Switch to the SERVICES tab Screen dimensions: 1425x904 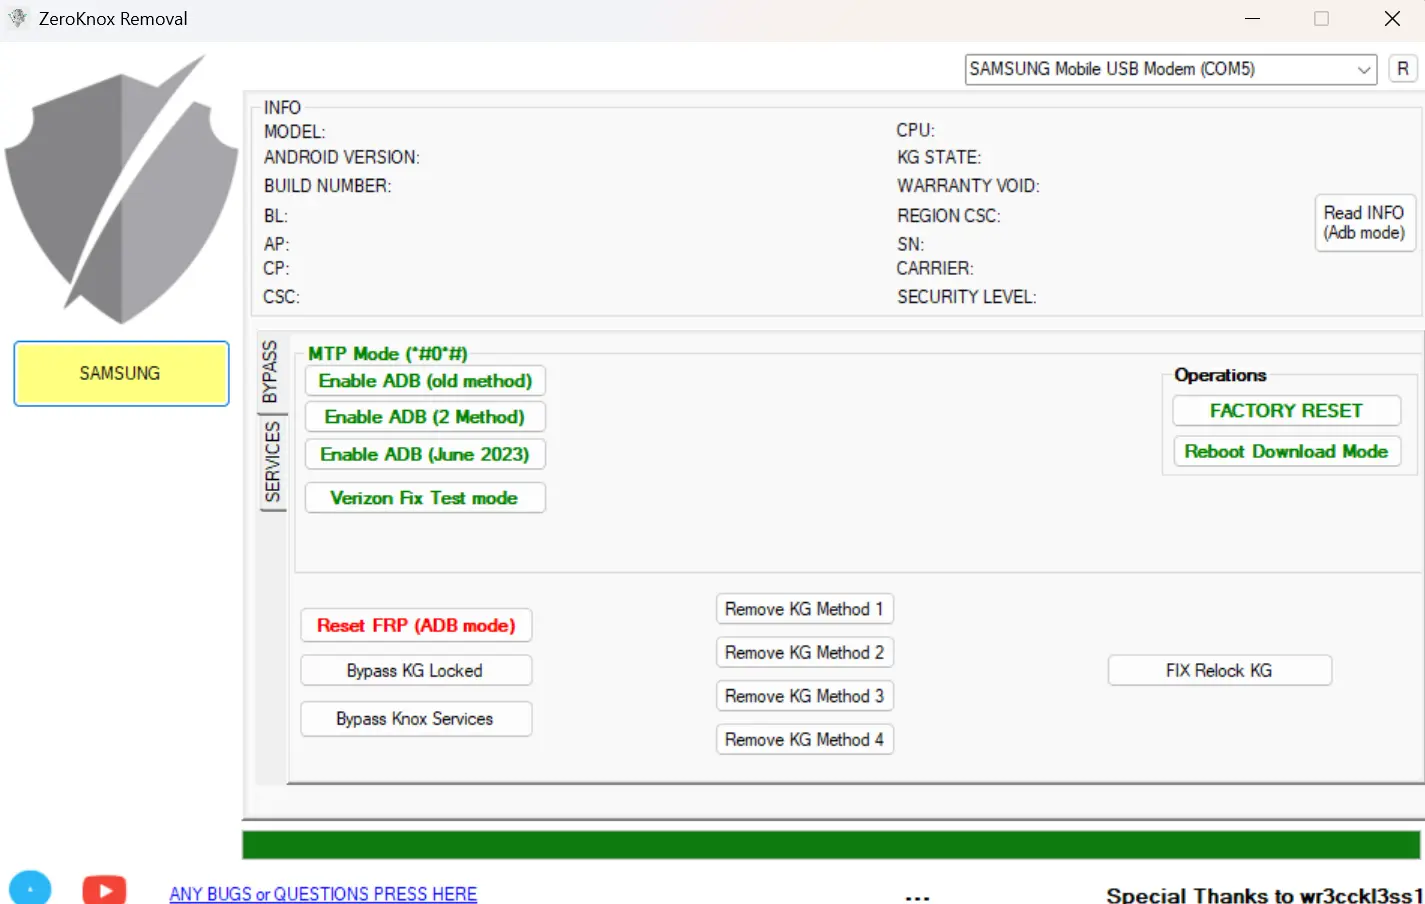click(272, 462)
